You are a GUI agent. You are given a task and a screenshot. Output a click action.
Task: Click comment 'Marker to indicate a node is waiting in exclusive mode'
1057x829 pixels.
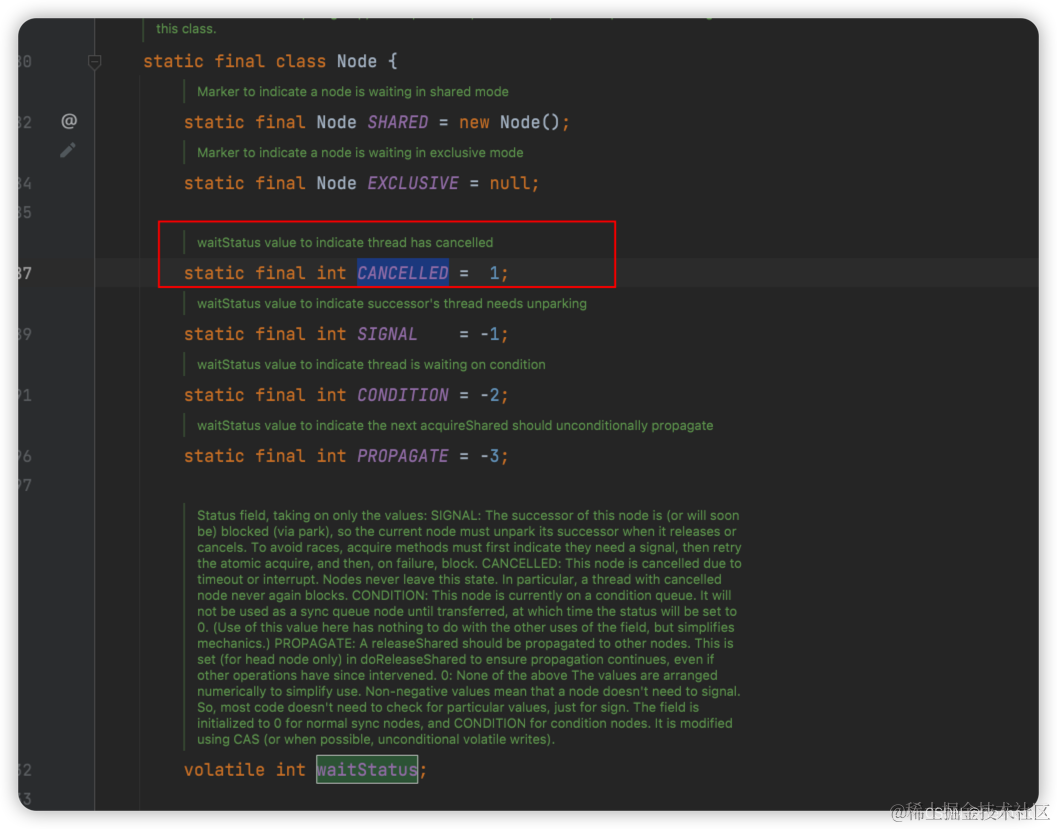(360, 153)
